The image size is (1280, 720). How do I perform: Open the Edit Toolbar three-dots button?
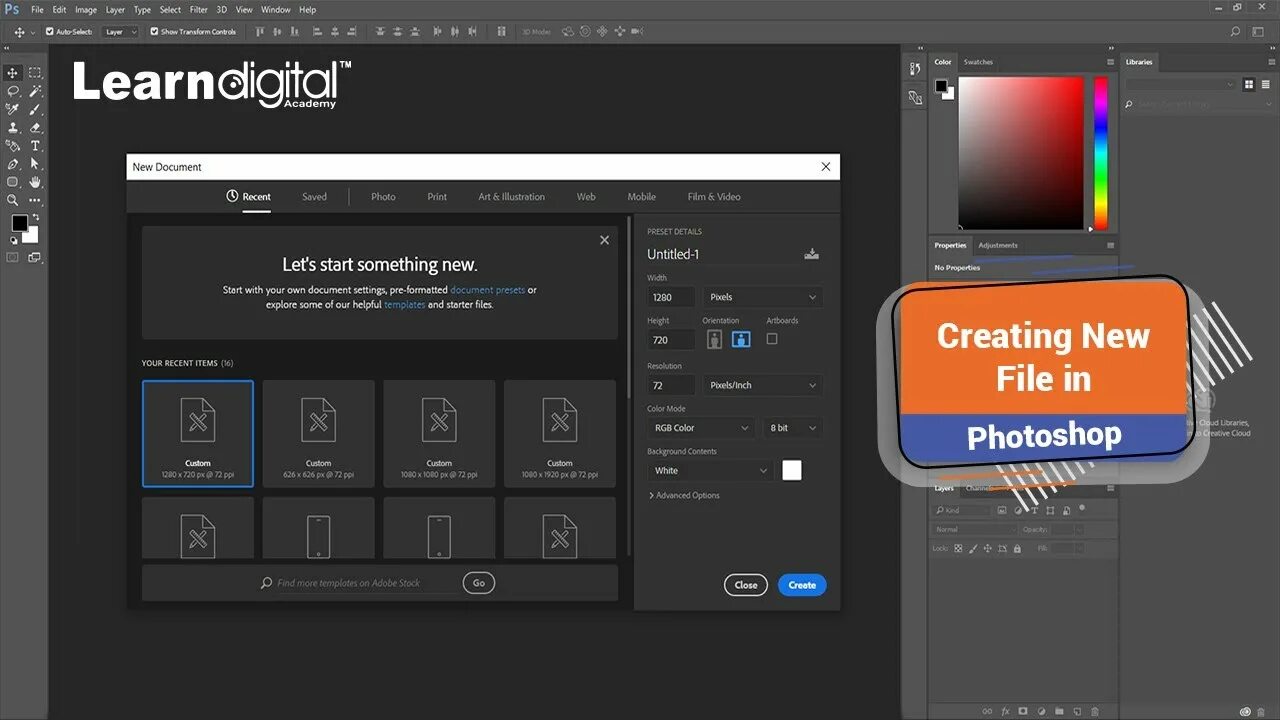click(x=35, y=200)
